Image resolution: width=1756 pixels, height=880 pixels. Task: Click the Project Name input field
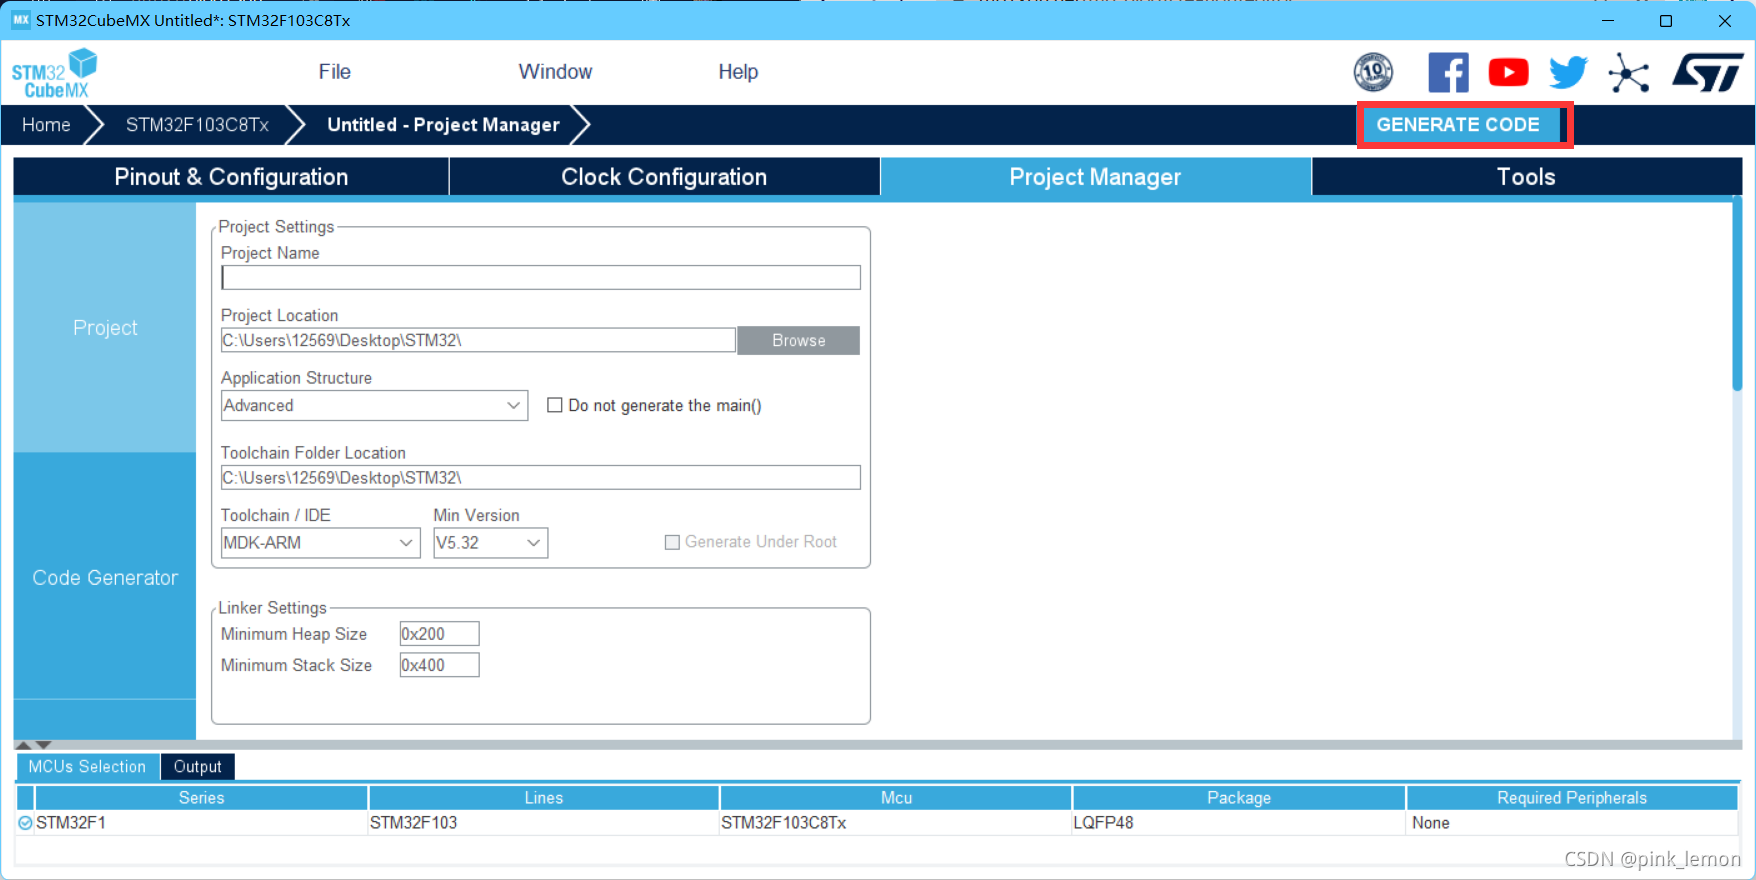tap(540, 277)
